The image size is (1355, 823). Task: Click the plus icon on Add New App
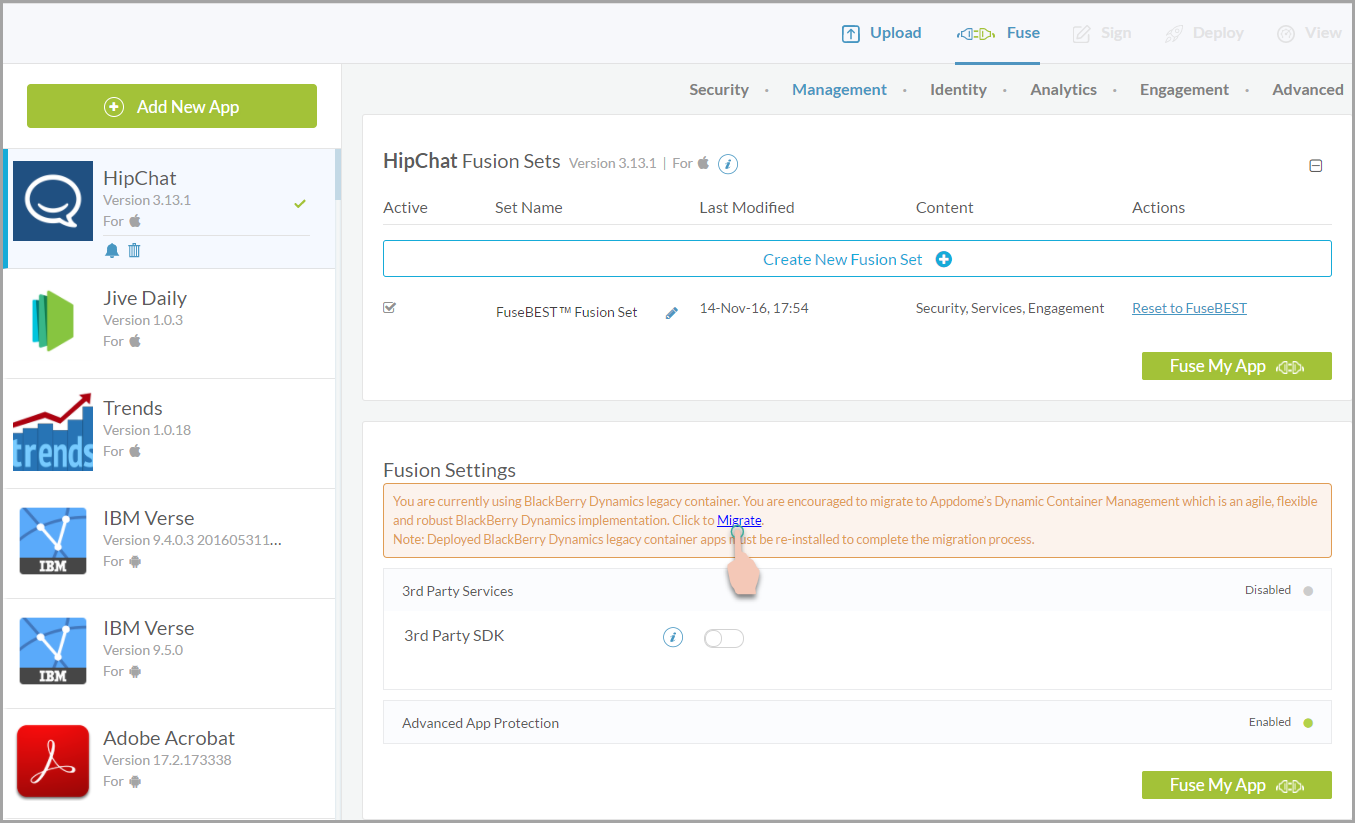coord(114,107)
